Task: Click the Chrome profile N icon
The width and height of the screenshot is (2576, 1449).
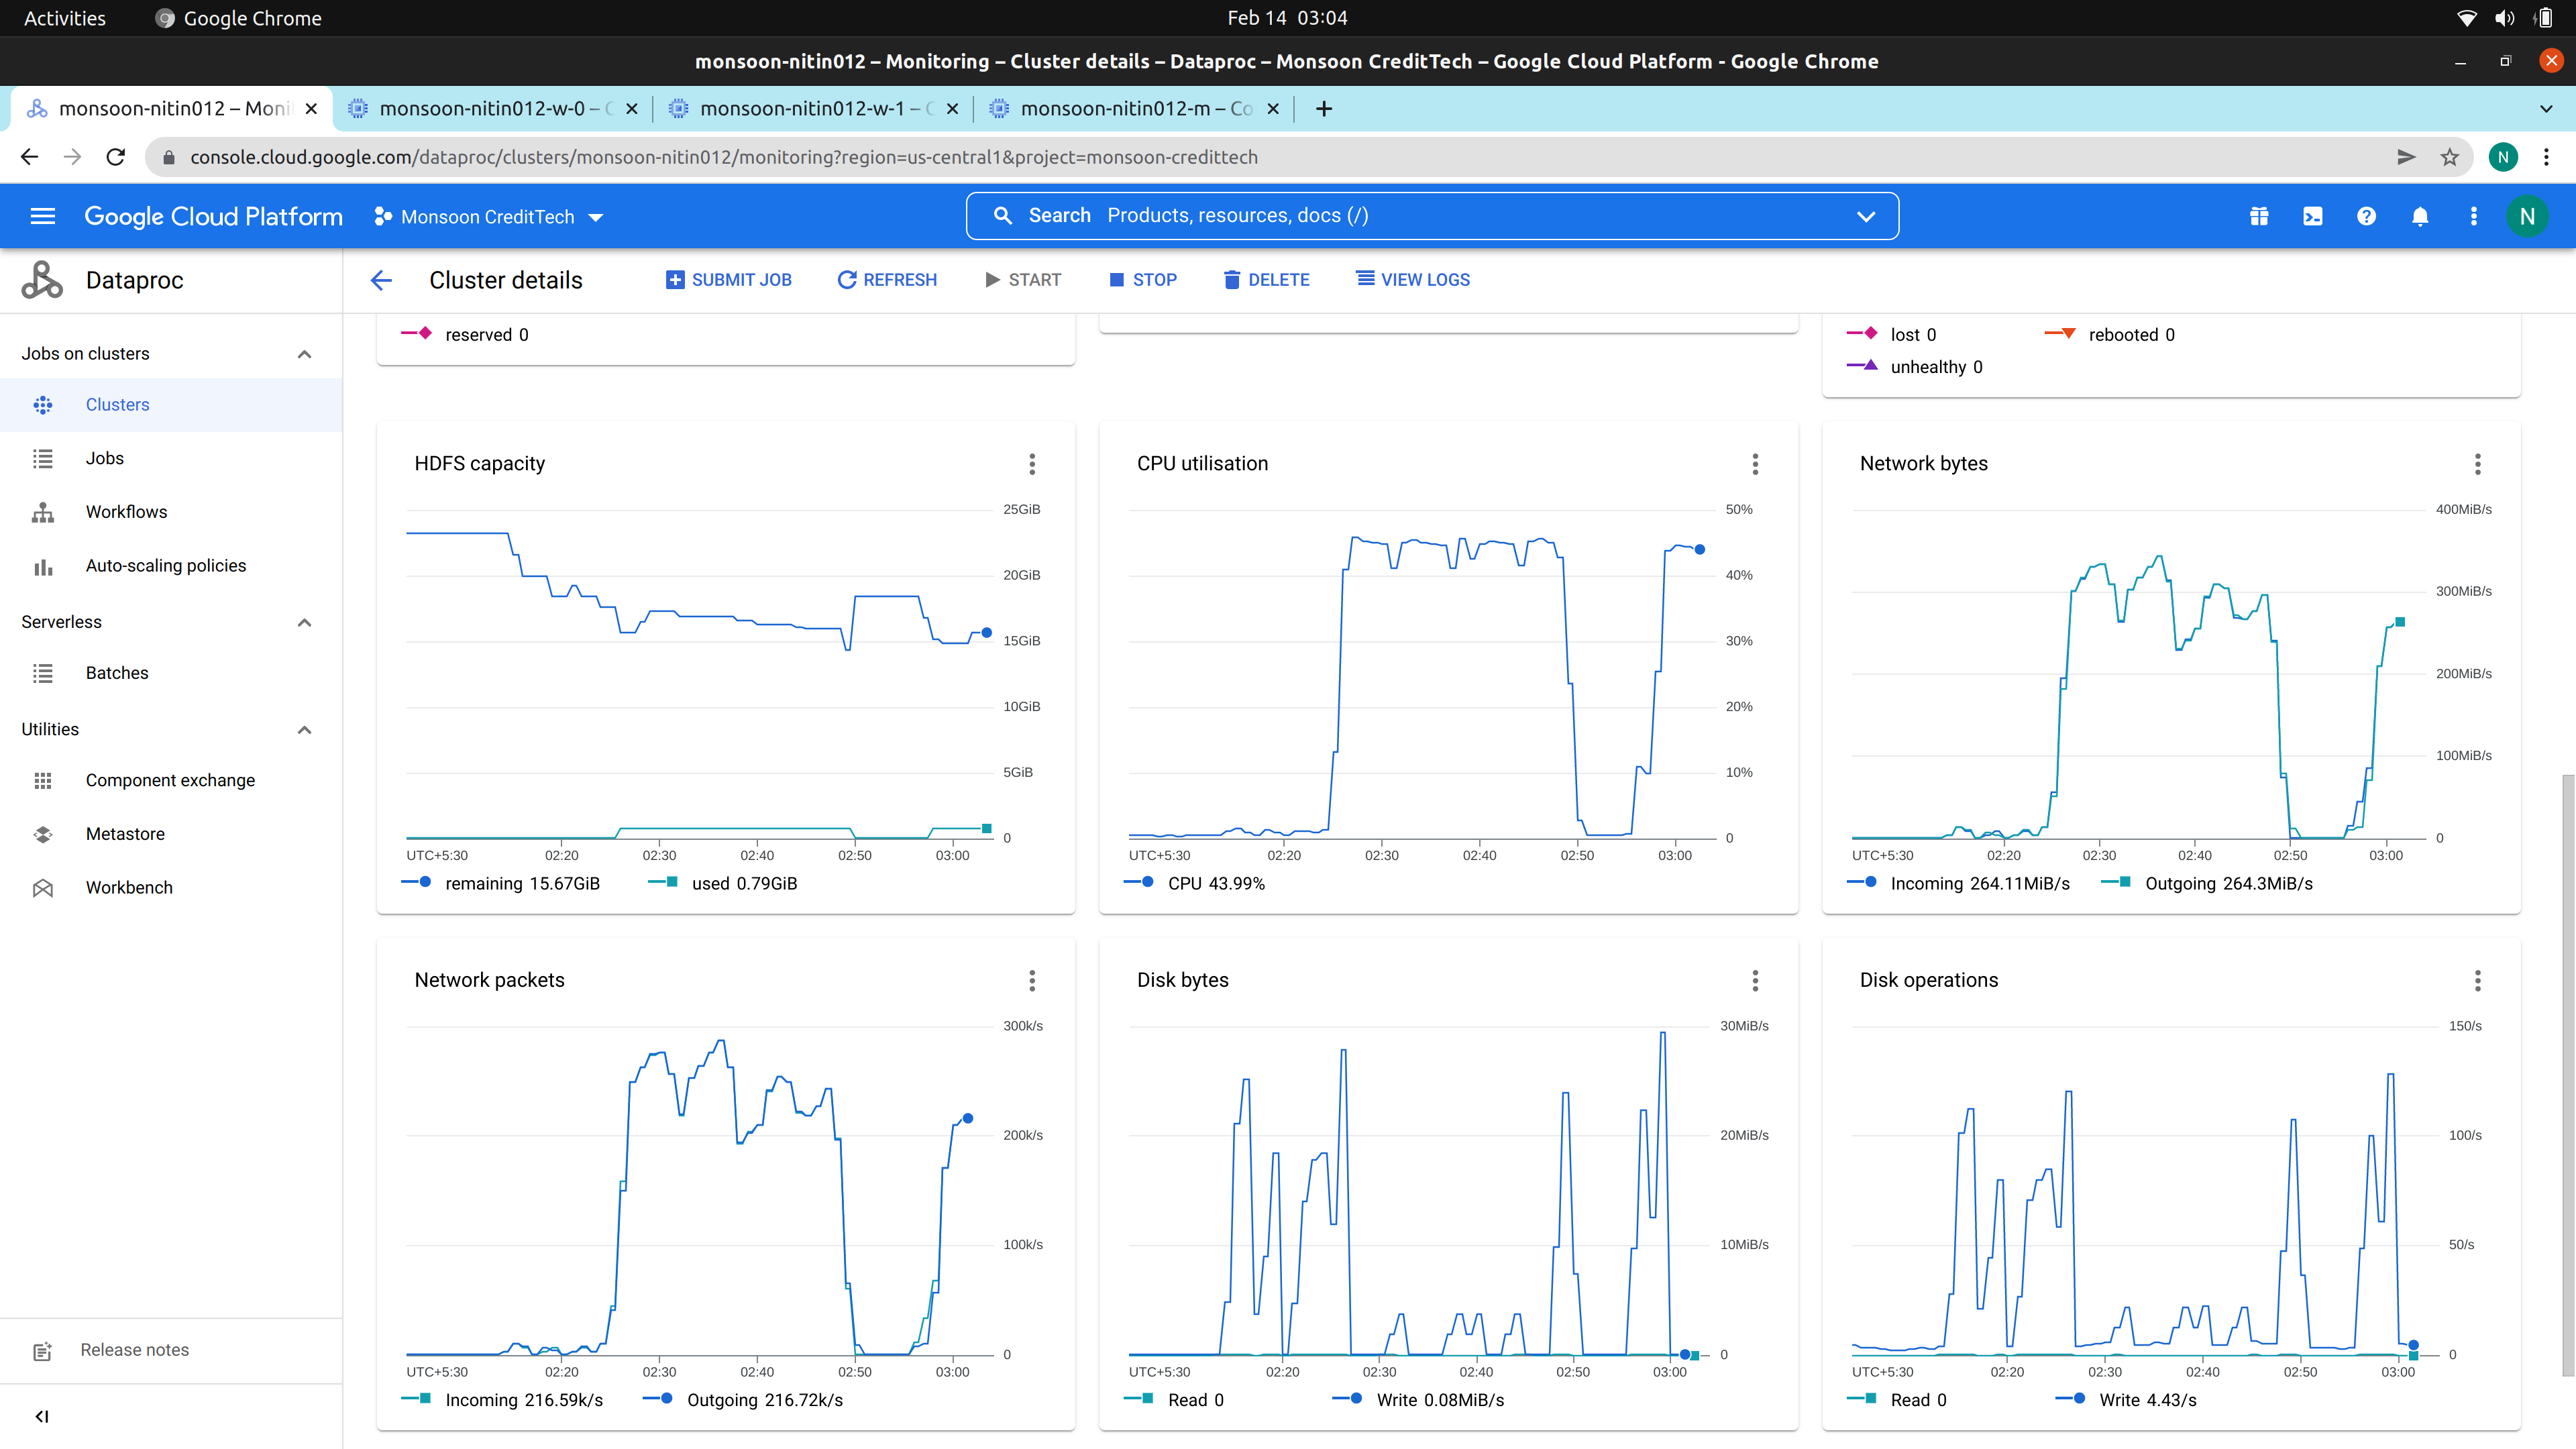Action: 2503,157
